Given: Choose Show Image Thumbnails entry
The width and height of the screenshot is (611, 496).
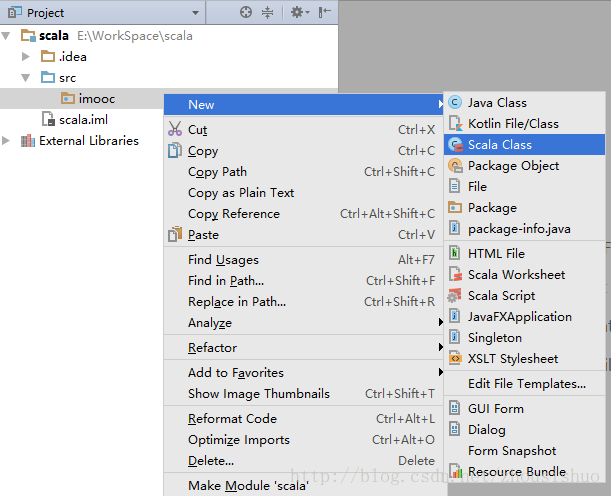Looking at the screenshot, I should [304, 394].
